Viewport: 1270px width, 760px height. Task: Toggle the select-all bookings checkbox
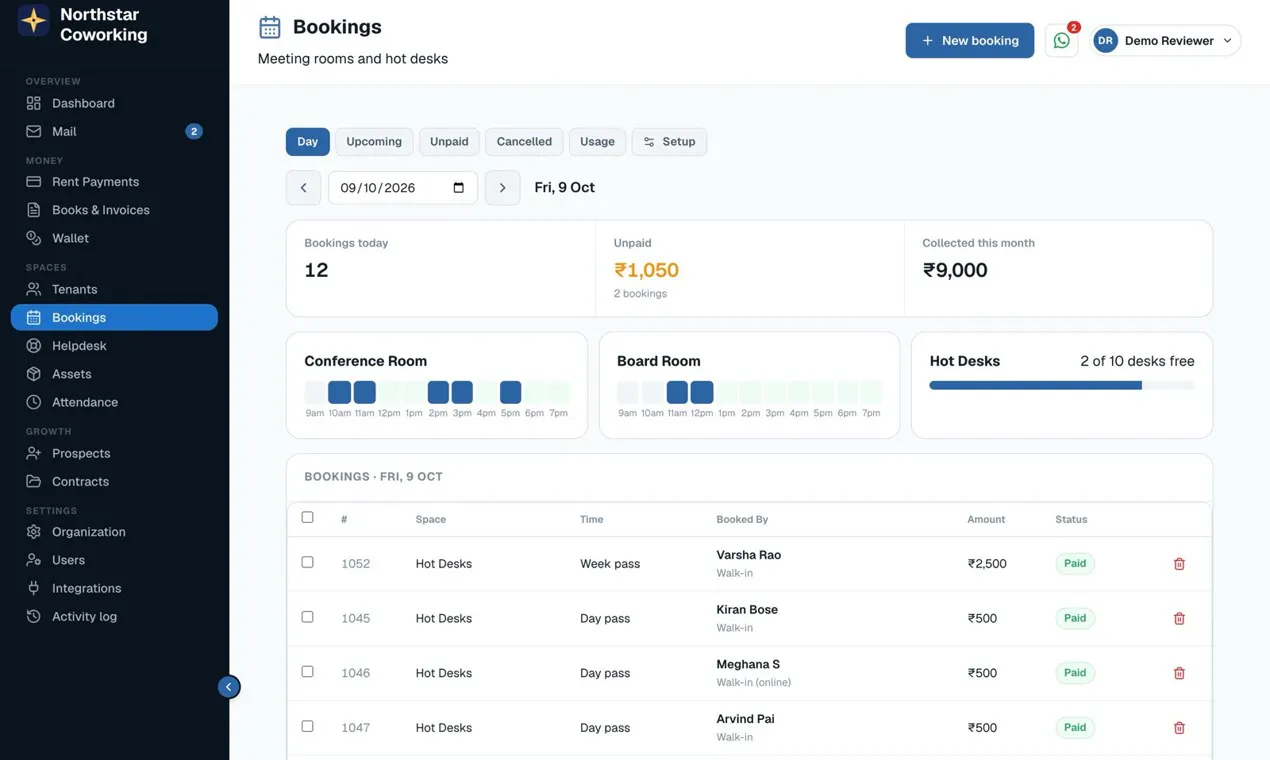pos(307,518)
